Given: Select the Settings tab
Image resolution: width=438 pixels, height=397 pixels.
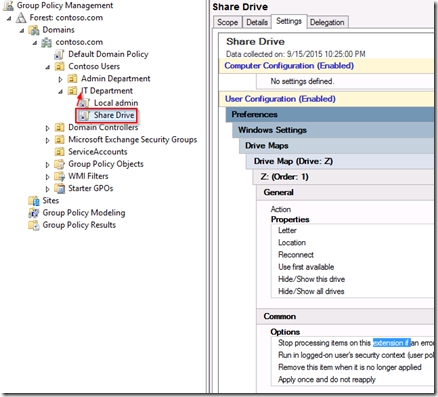Looking at the screenshot, I should (x=289, y=21).
